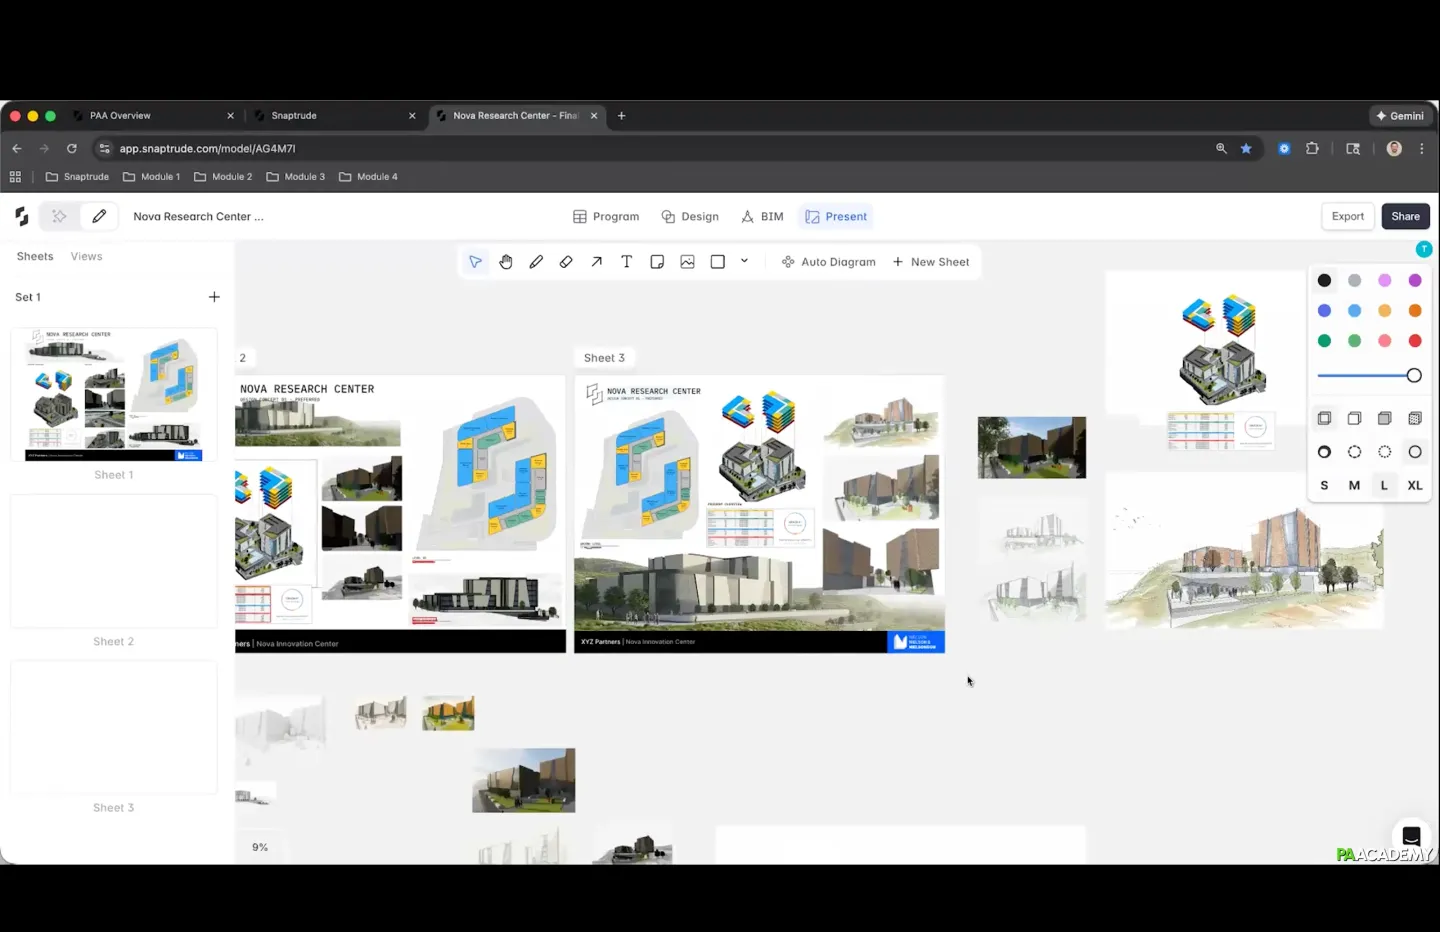Screen dimensions: 1440x932
Task: Select the image insert tool
Action: point(687,262)
